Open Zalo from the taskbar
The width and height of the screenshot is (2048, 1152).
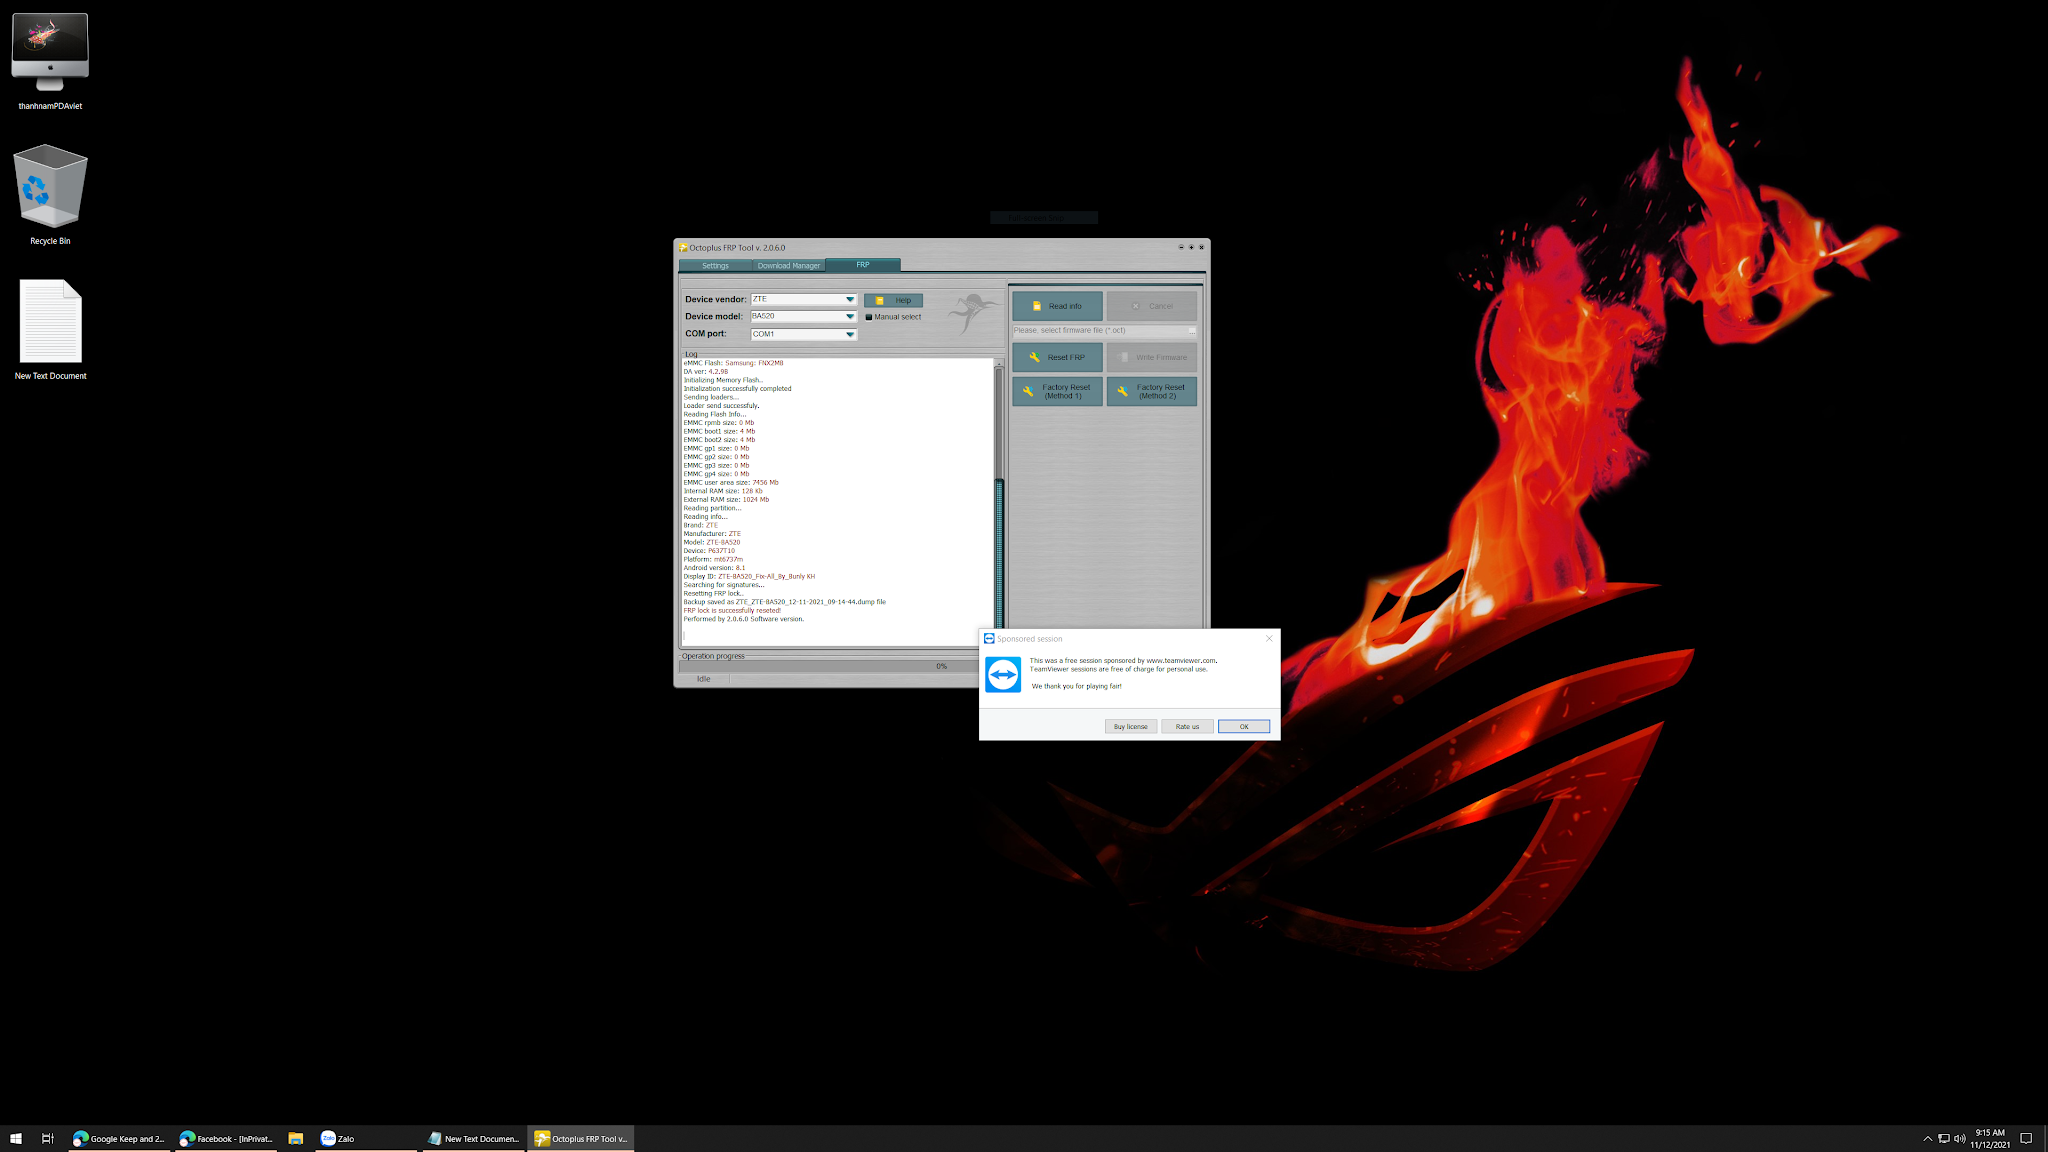[x=337, y=1138]
